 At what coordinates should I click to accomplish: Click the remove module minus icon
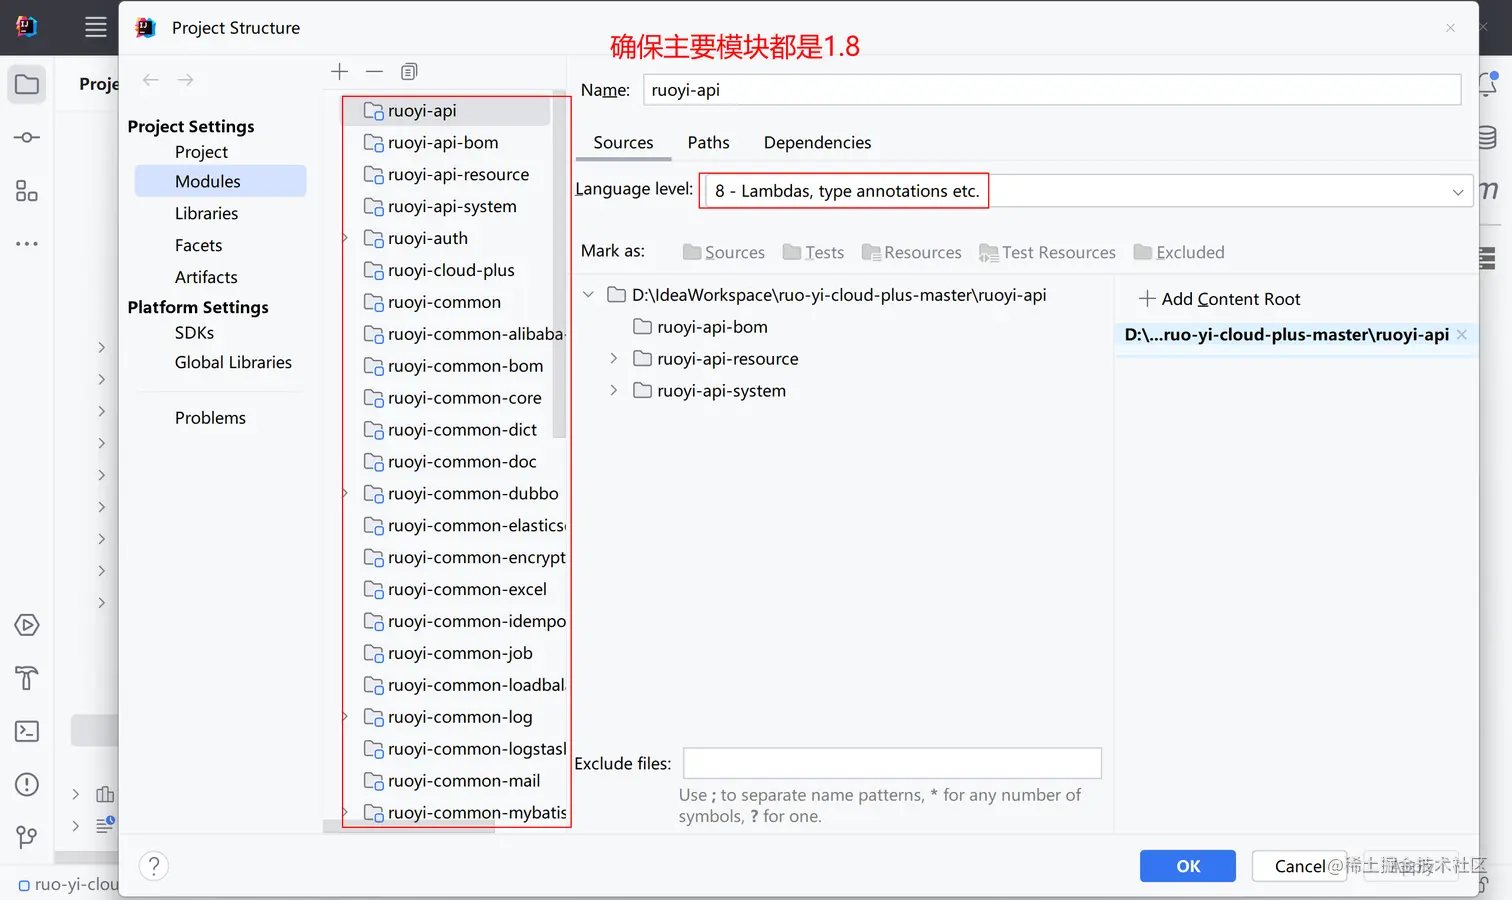[x=374, y=71]
